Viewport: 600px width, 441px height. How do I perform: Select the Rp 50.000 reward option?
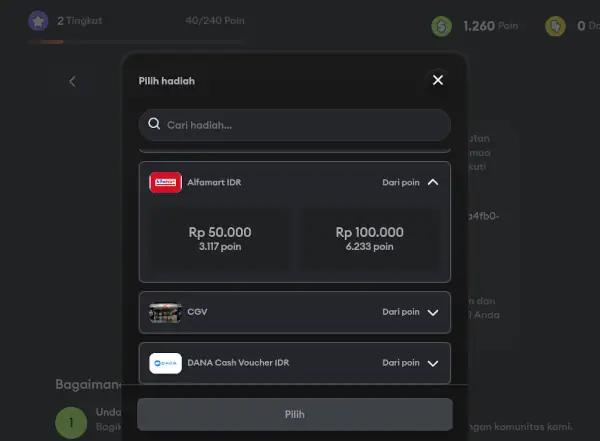(x=220, y=238)
